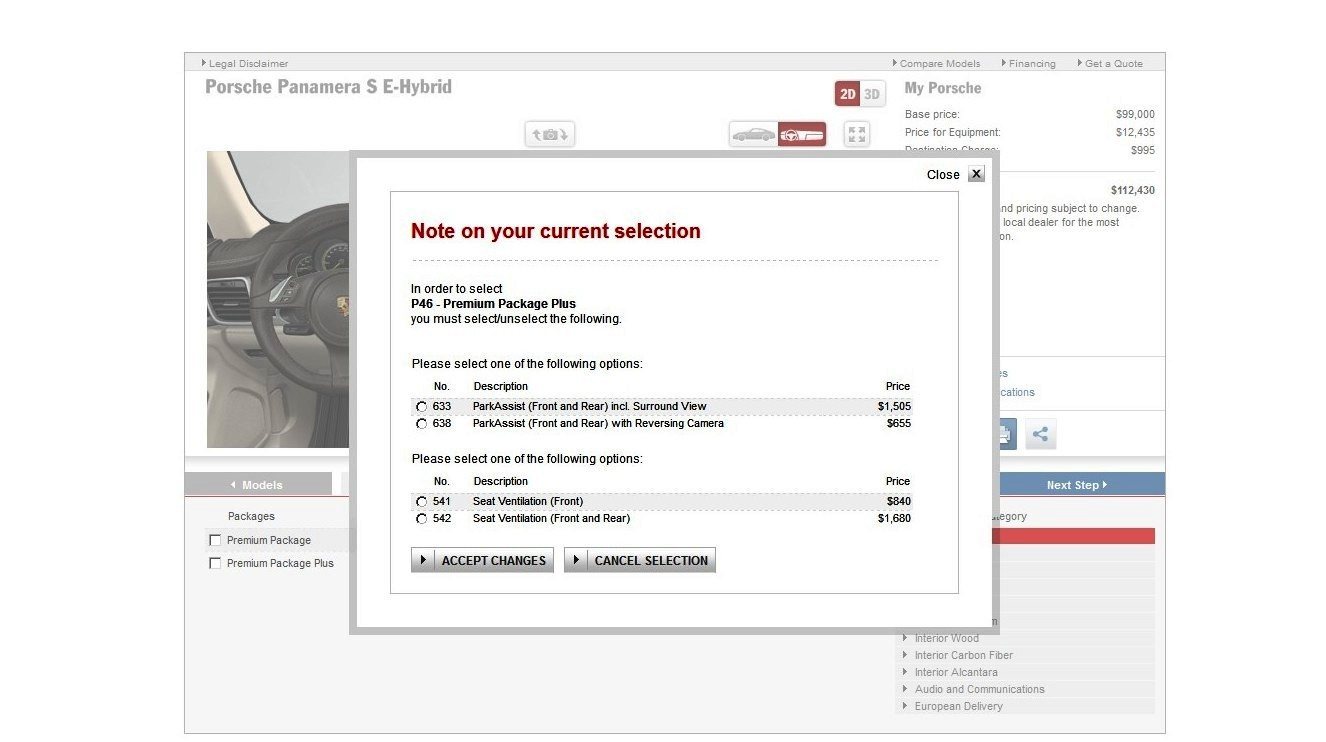This screenshot has height=742, width=1326.
Task: Click 'P46 - Premium Package Plus' text
Action: point(493,304)
